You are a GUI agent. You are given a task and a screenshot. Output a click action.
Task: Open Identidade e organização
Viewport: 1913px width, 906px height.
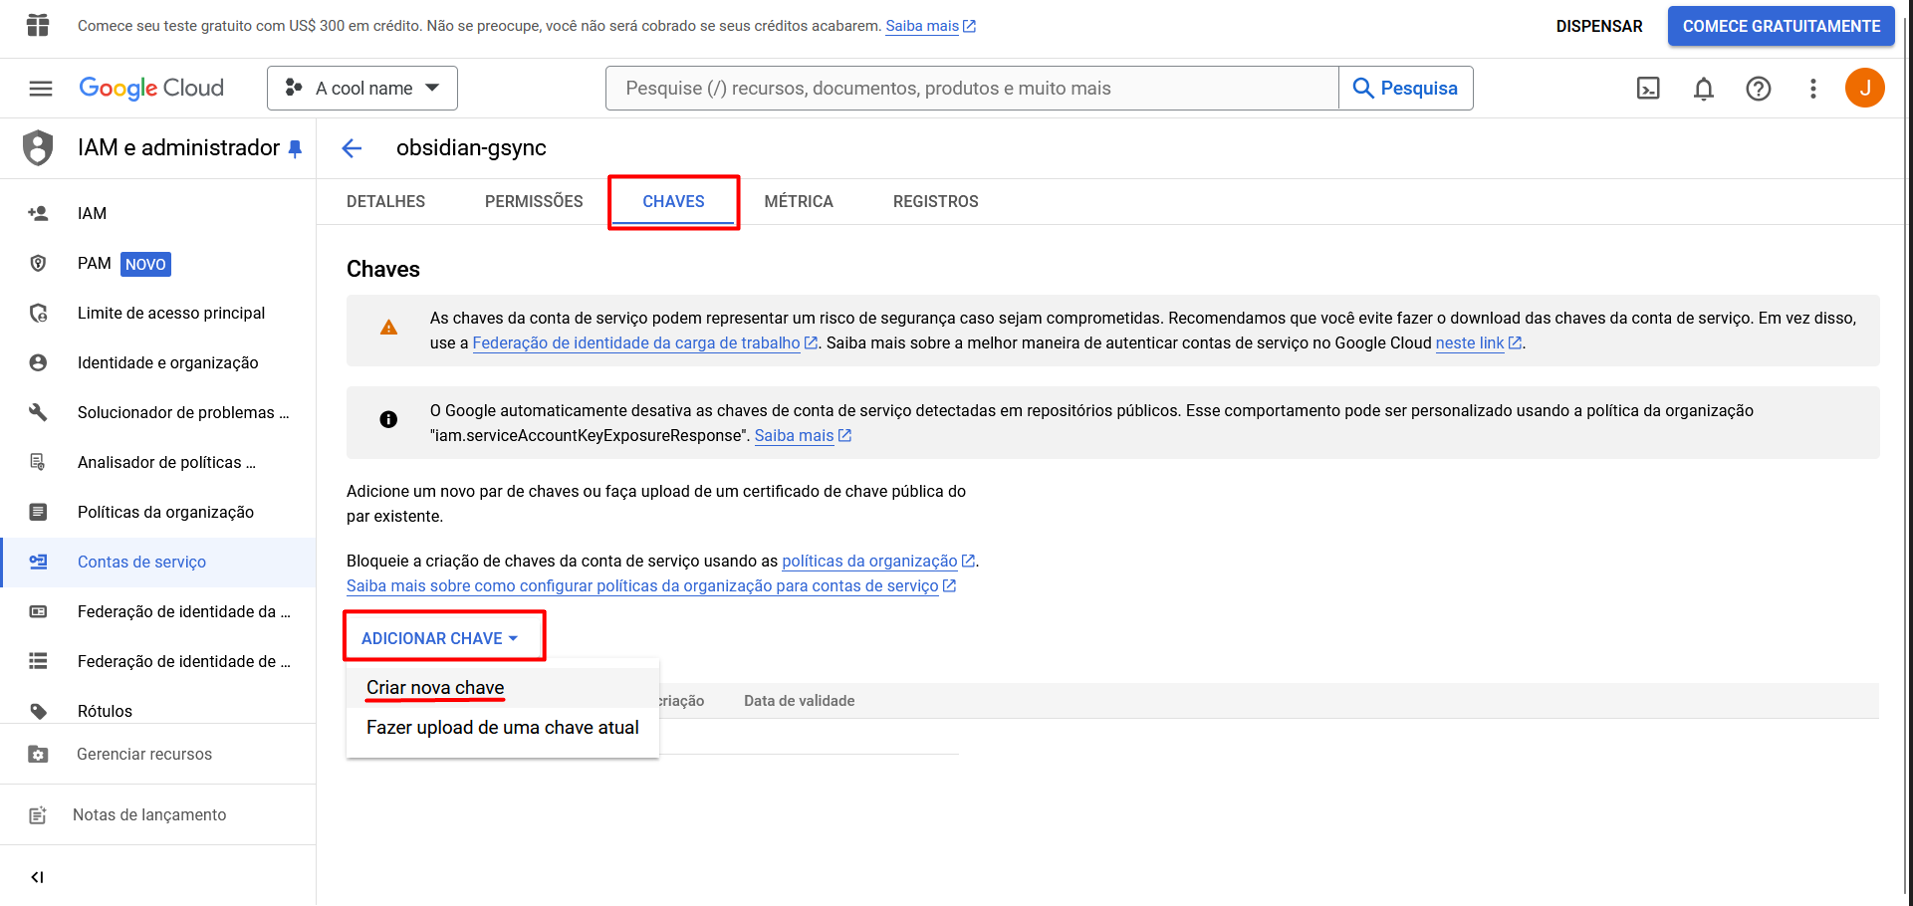(158, 363)
